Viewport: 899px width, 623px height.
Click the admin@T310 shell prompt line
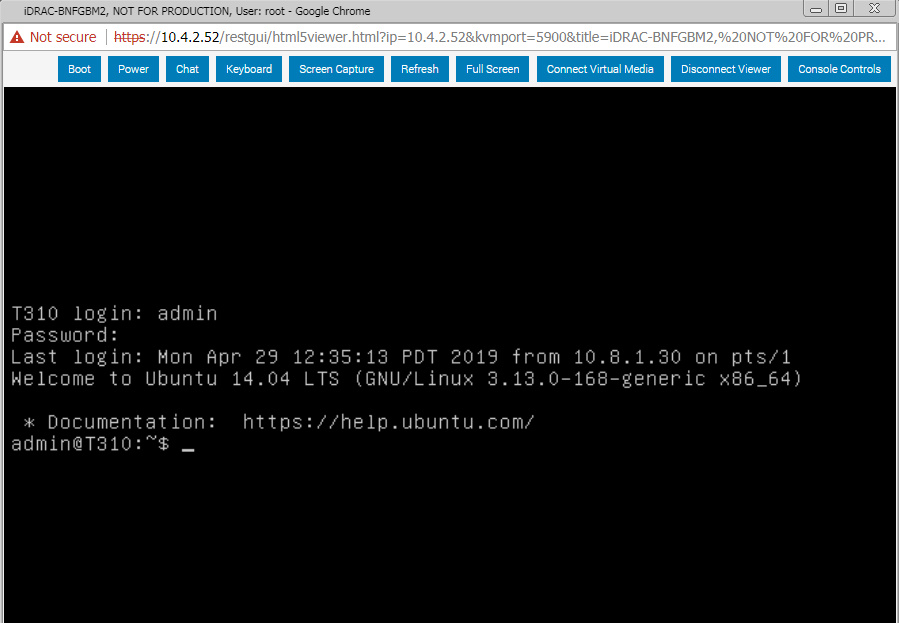coord(103,444)
